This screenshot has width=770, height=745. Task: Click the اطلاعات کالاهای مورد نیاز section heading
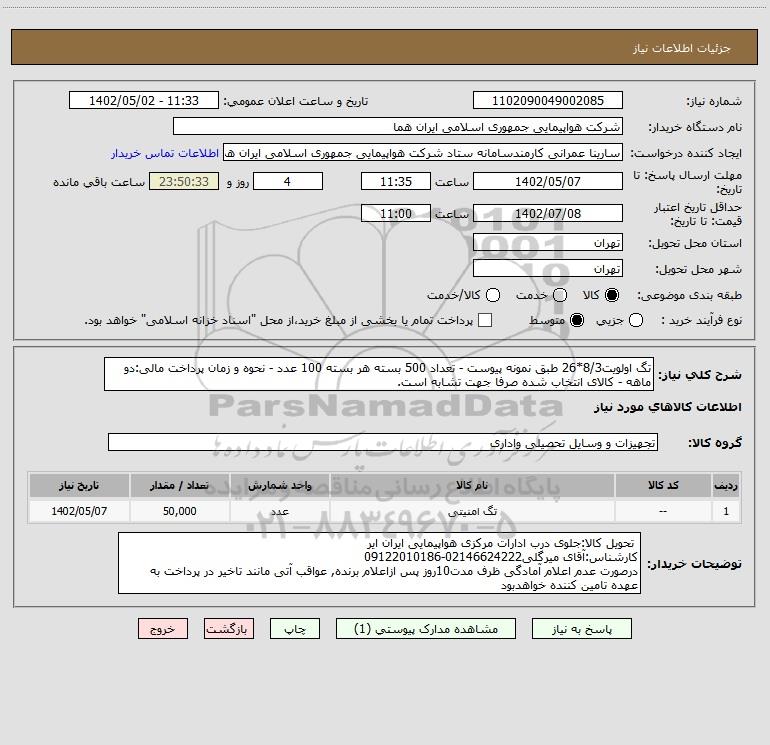pyautogui.click(x=668, y=407)
